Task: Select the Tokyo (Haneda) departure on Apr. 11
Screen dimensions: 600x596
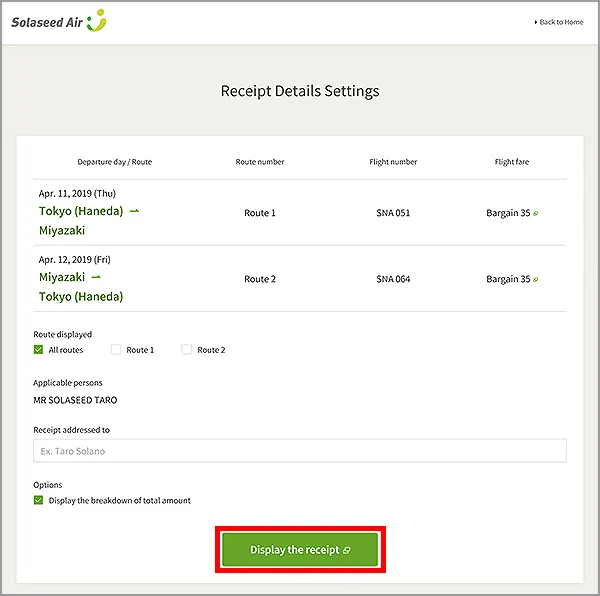Action: pos(81,211)
